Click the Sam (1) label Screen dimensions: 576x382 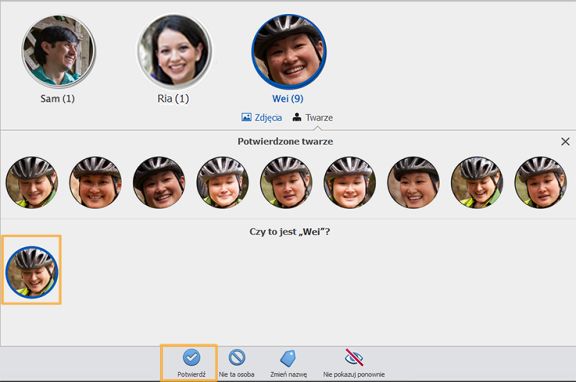click(58, 98)
